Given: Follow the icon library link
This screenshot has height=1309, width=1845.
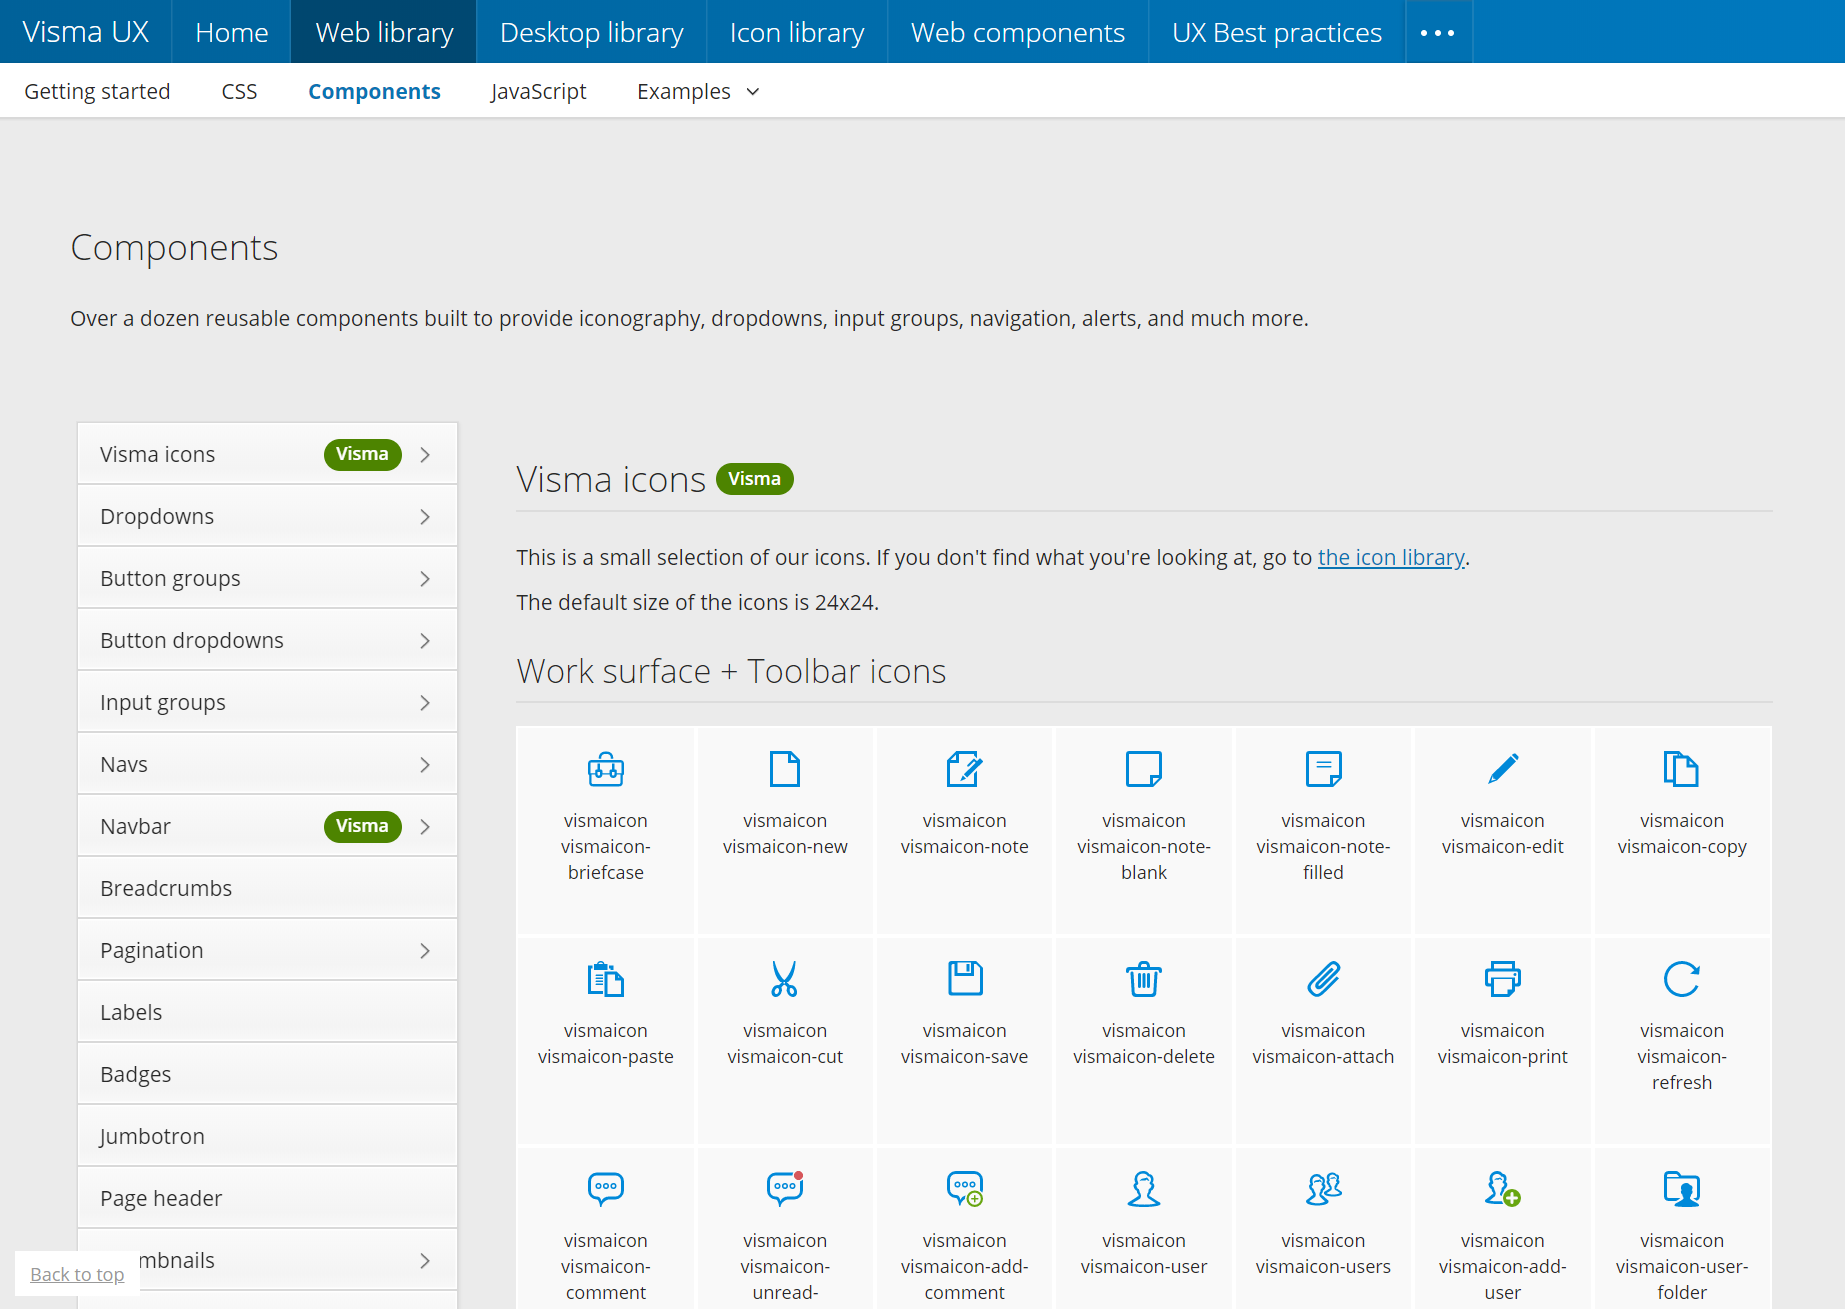Looking at the screenshot, I should [x=1391, y=557].
